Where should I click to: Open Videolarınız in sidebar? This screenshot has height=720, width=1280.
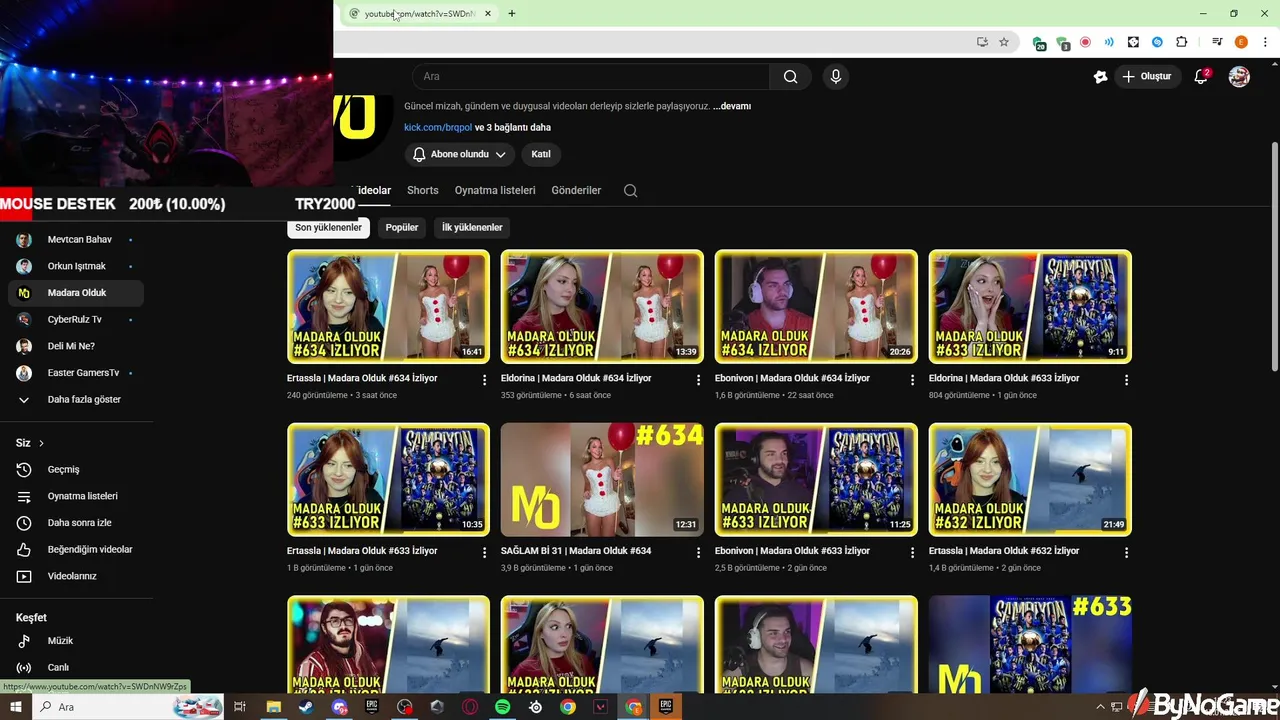coord(76,576)
